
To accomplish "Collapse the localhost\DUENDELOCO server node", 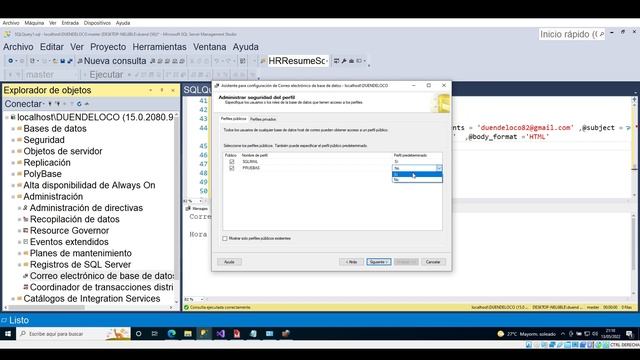I will coord(7,117).
